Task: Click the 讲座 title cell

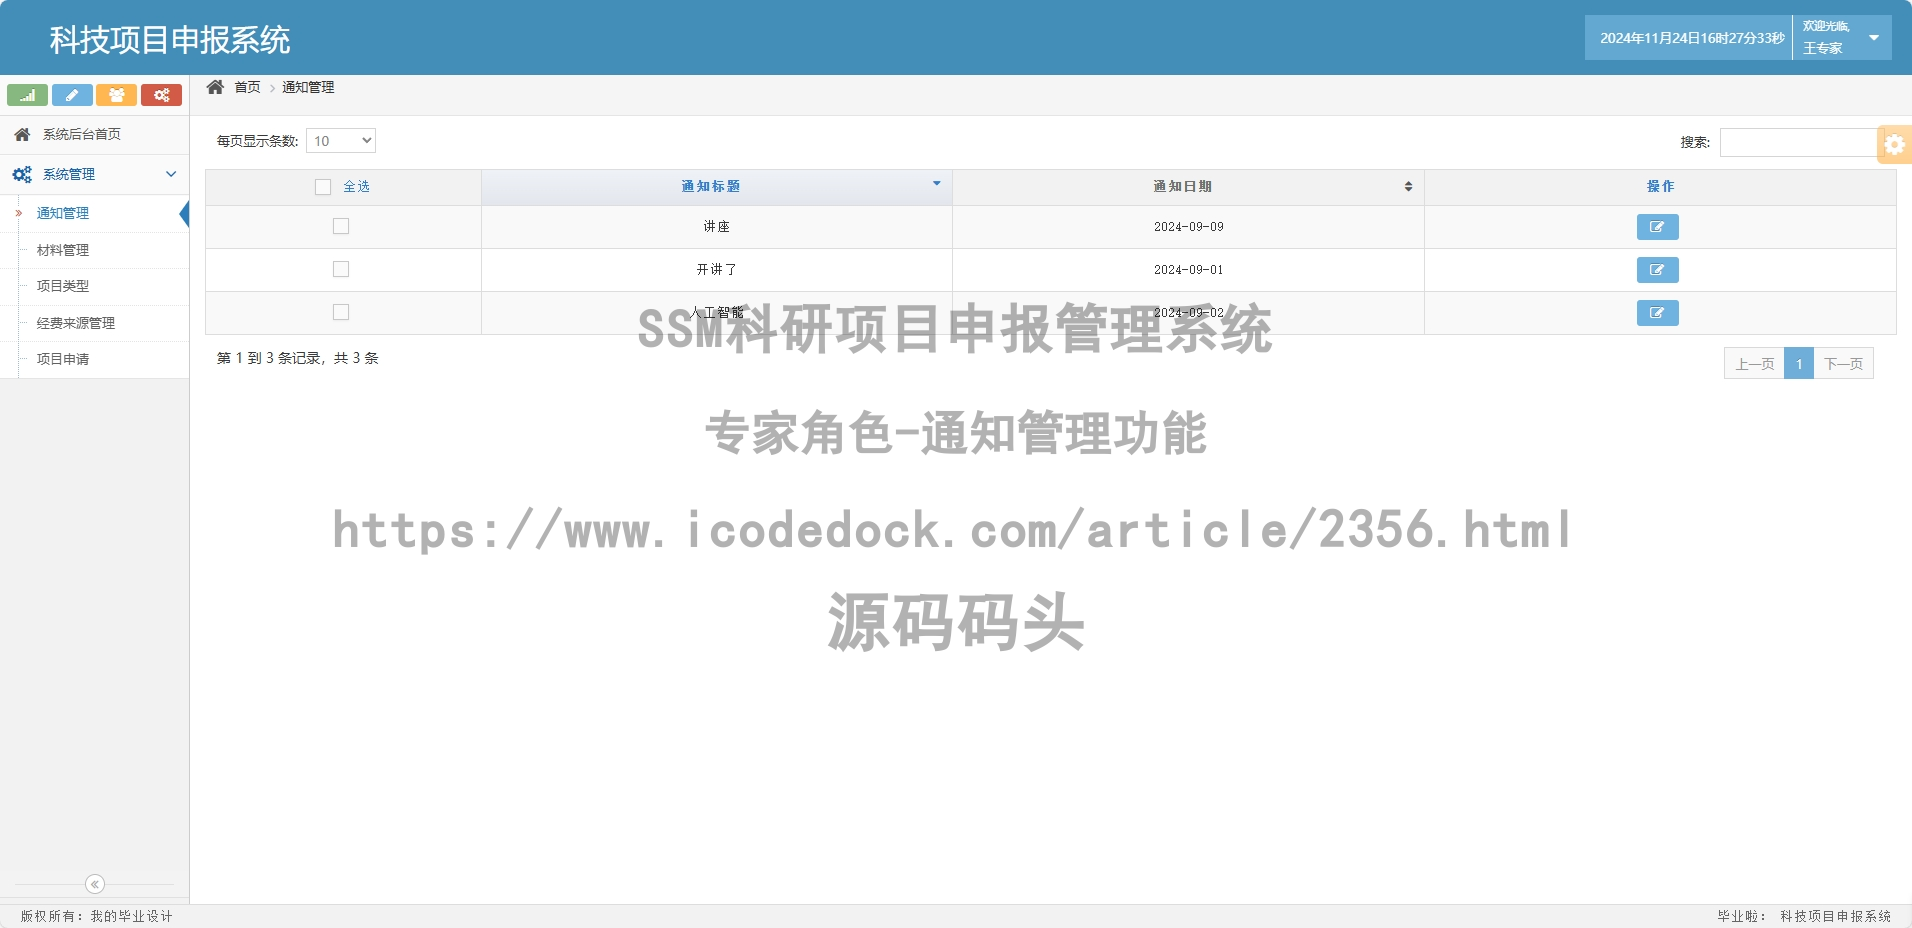Action: pyautogui.click(x=716, y=227)
